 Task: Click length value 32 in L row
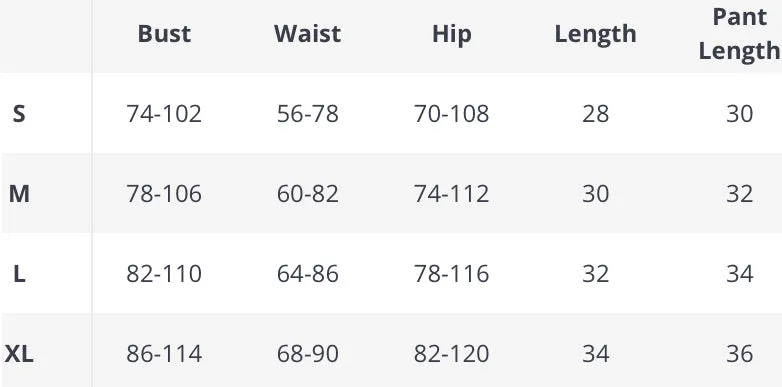[595, 274]
